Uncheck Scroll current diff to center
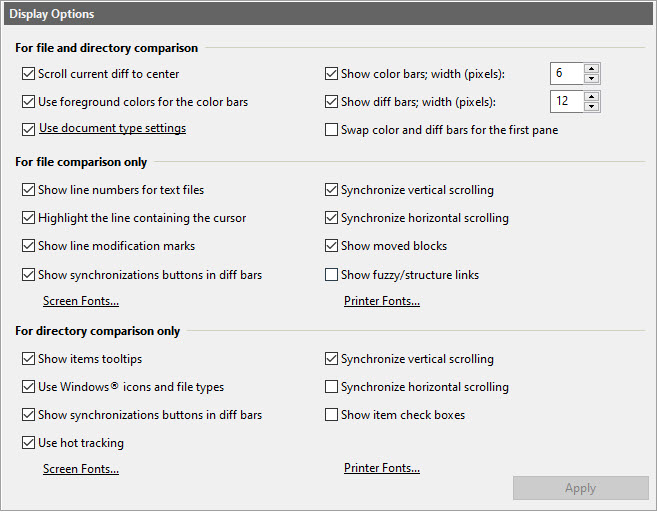658x512 pixels. tap(28, 73)
